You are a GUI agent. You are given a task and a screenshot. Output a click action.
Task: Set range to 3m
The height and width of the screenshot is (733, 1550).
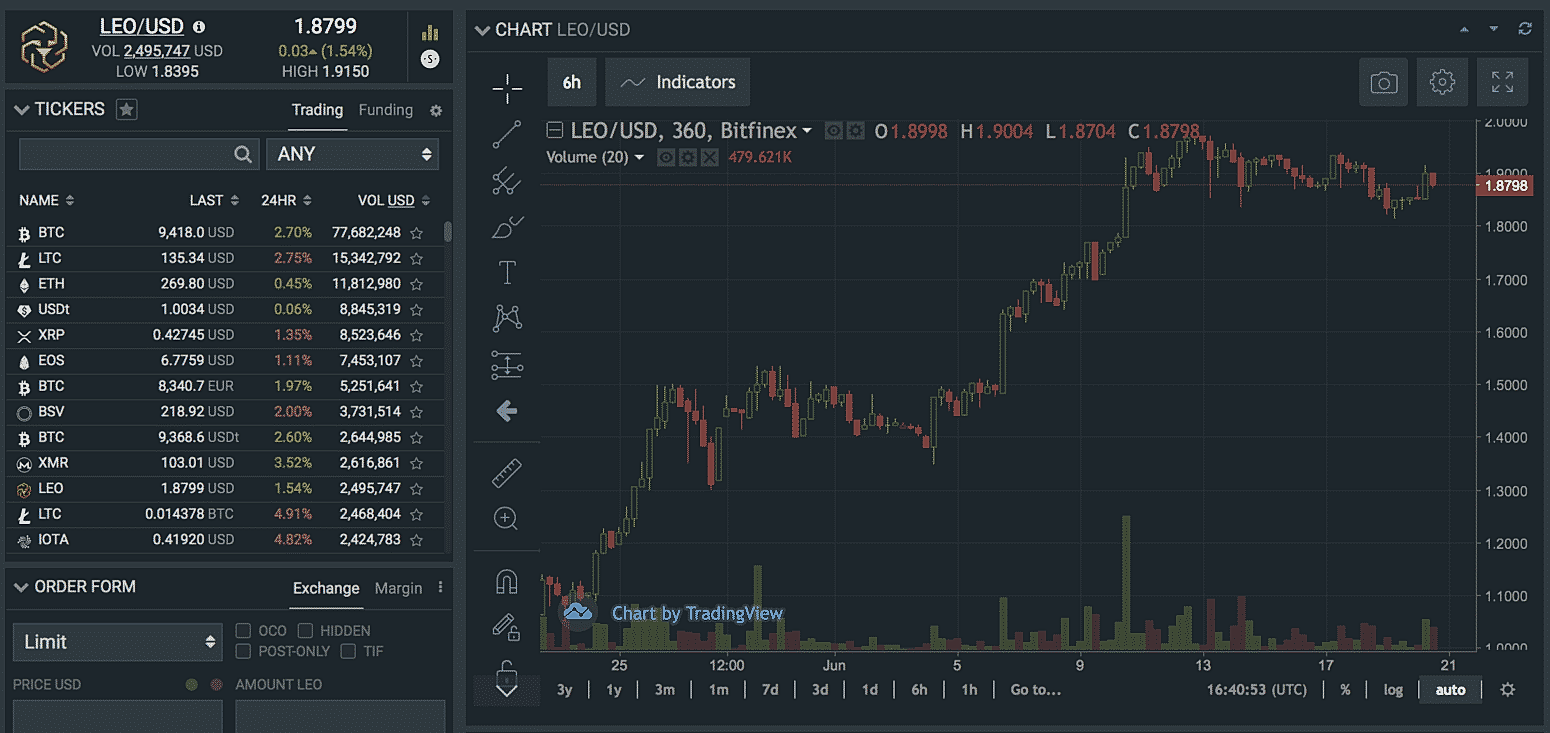tap(665, 690)
